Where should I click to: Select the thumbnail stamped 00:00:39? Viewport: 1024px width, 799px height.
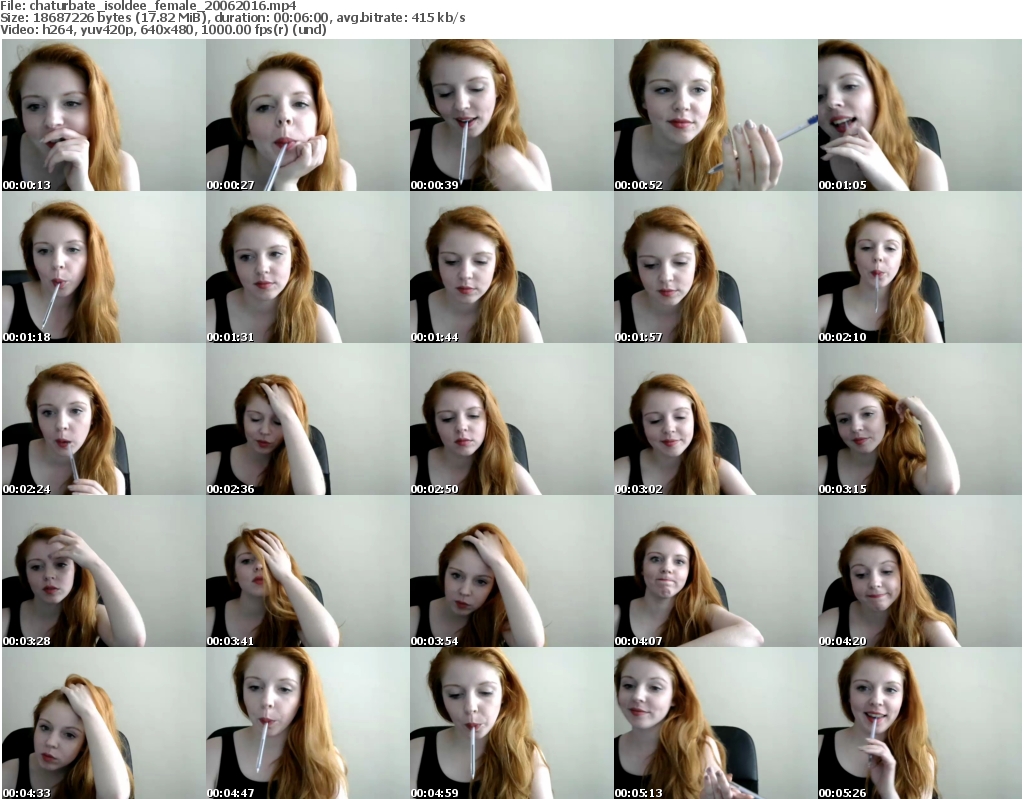[x=511, y=115]
